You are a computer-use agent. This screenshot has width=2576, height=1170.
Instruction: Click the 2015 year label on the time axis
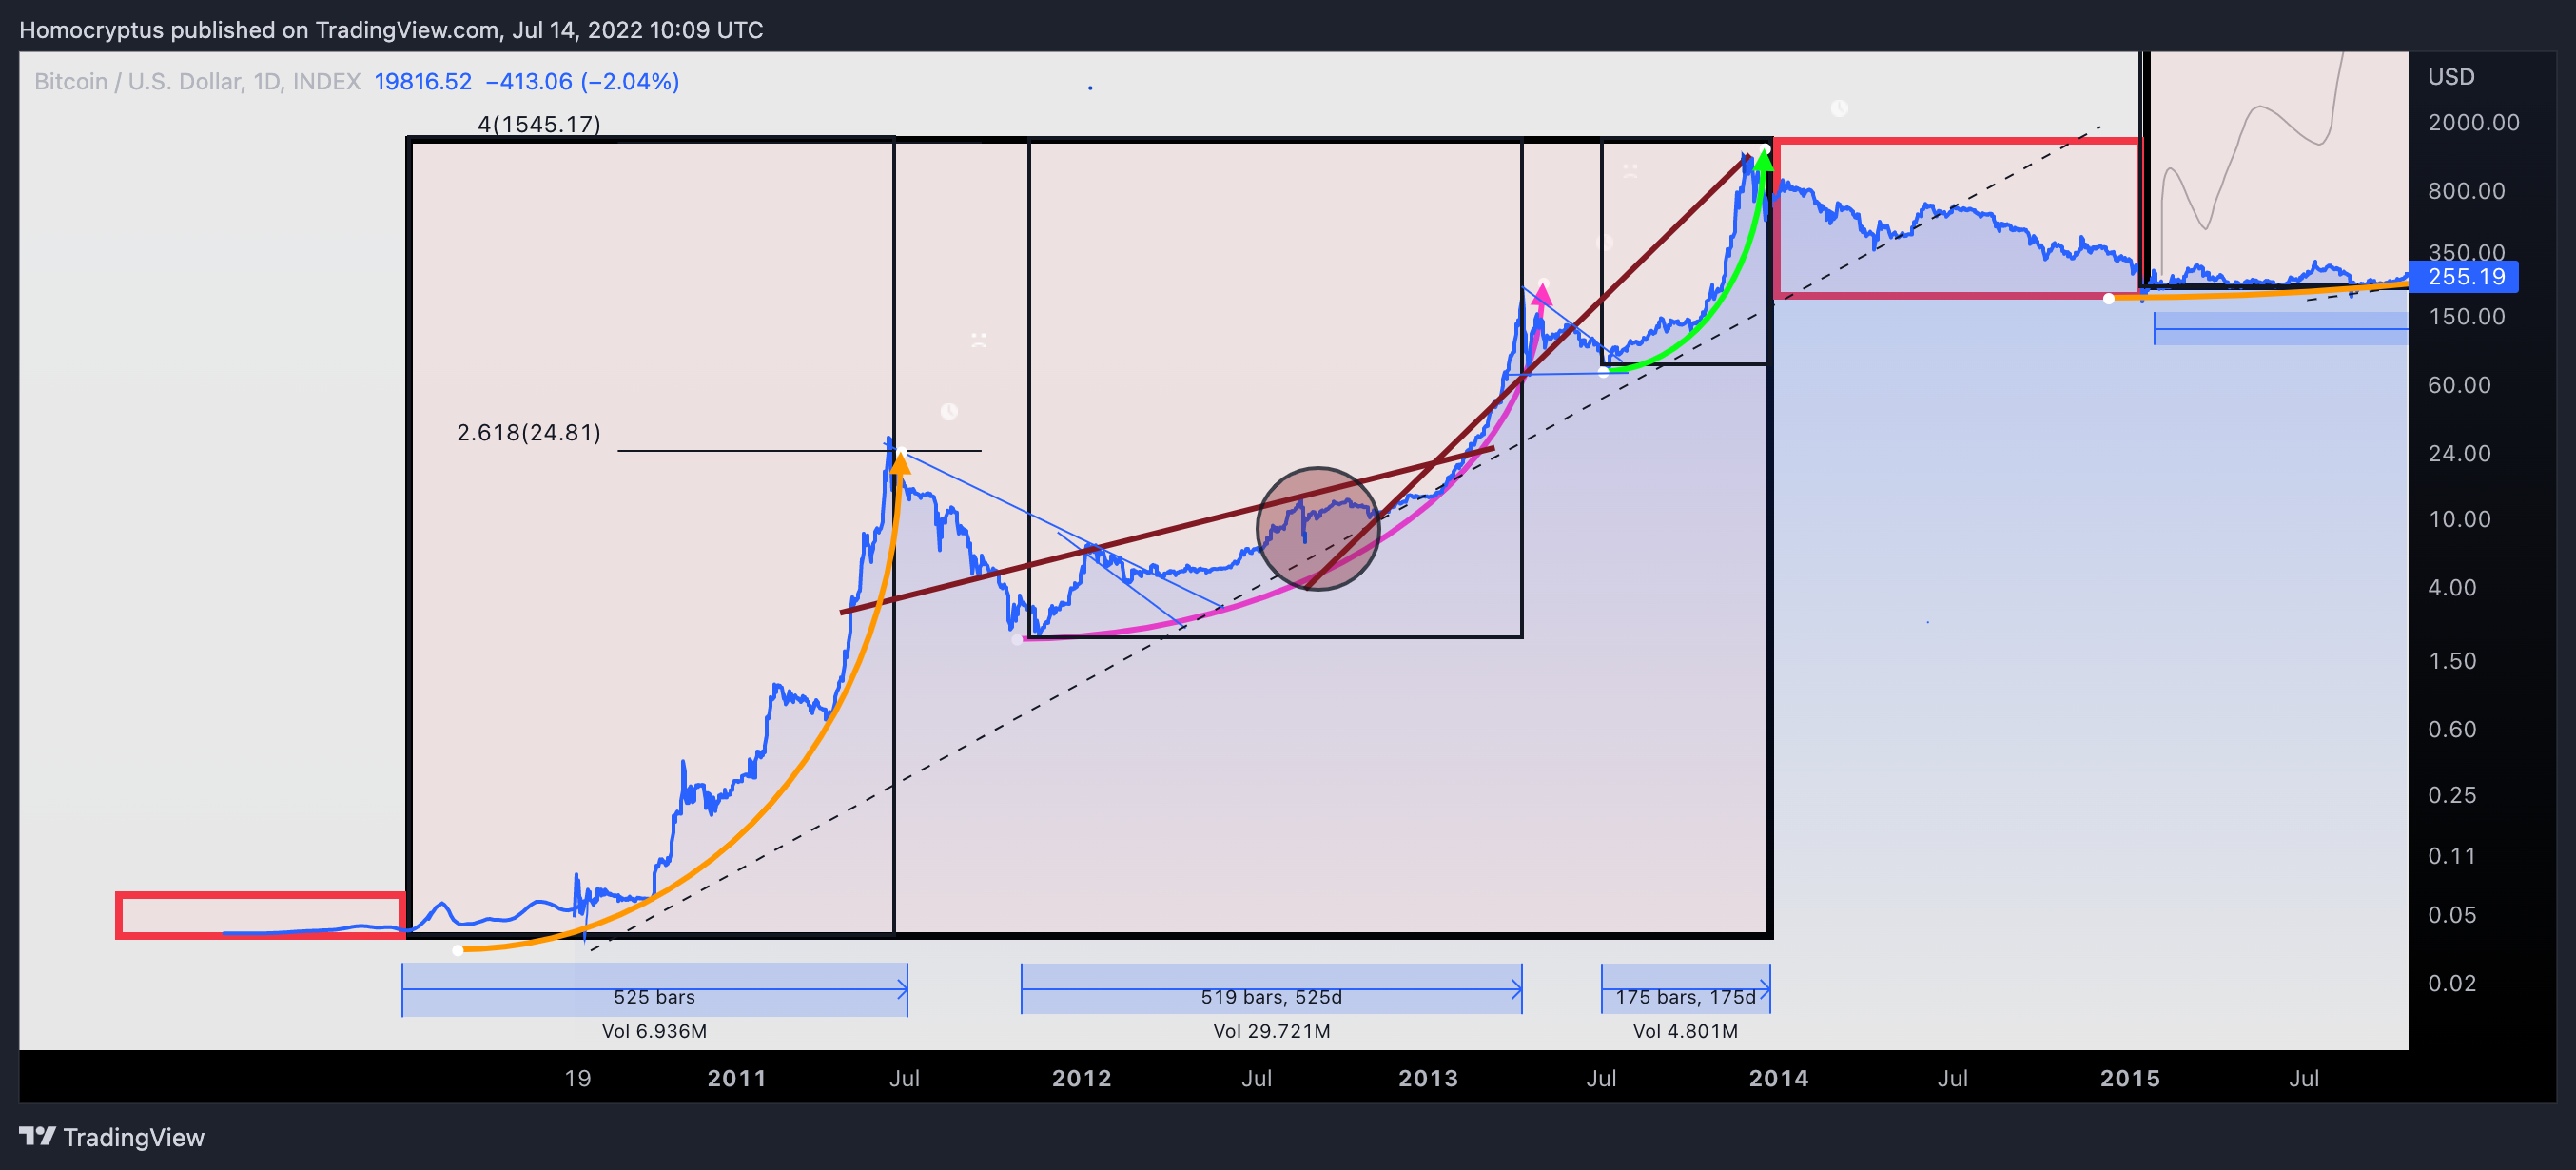tap(2129, 1078)
